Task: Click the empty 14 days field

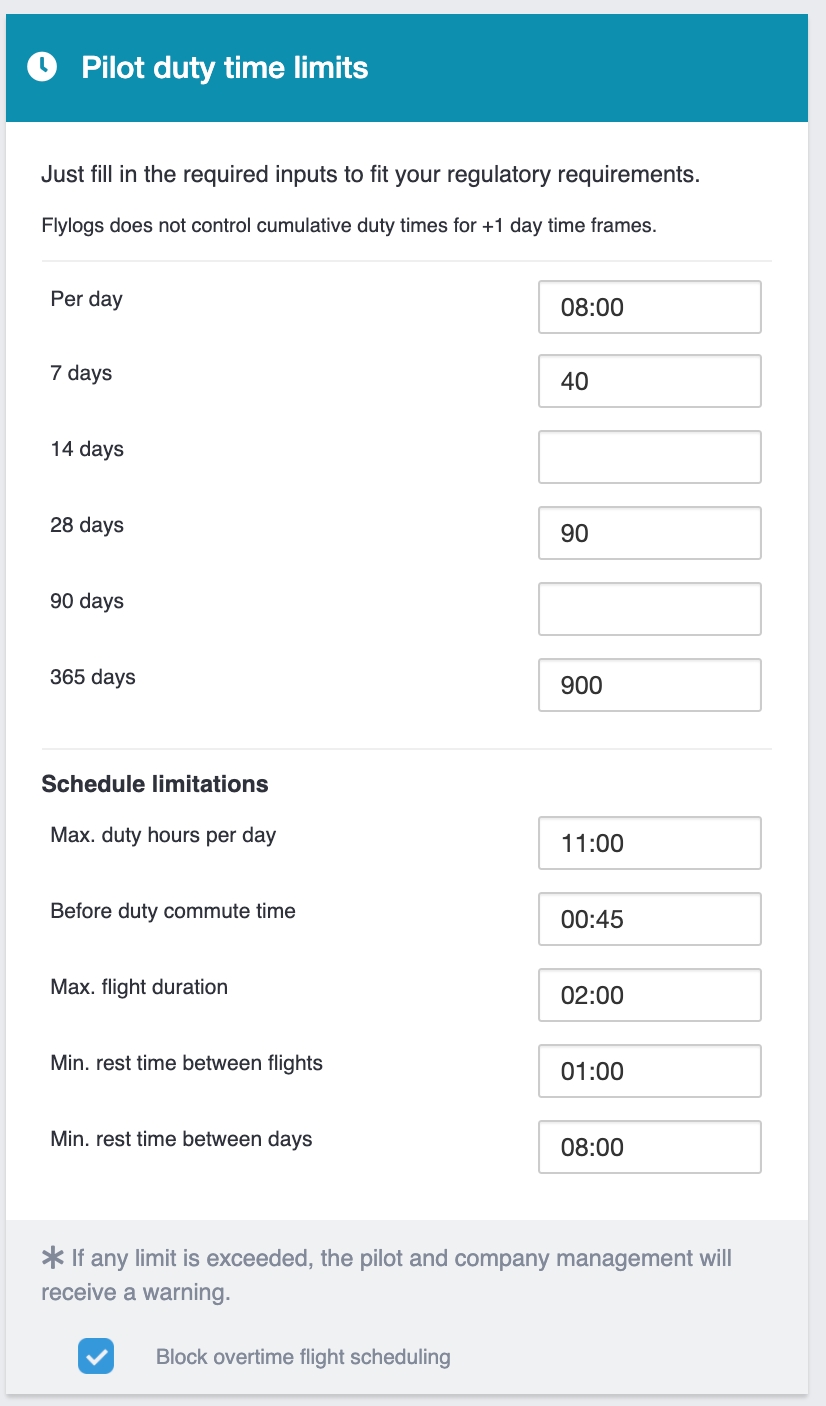Action: pyautogui.click(x=649, y=457)
